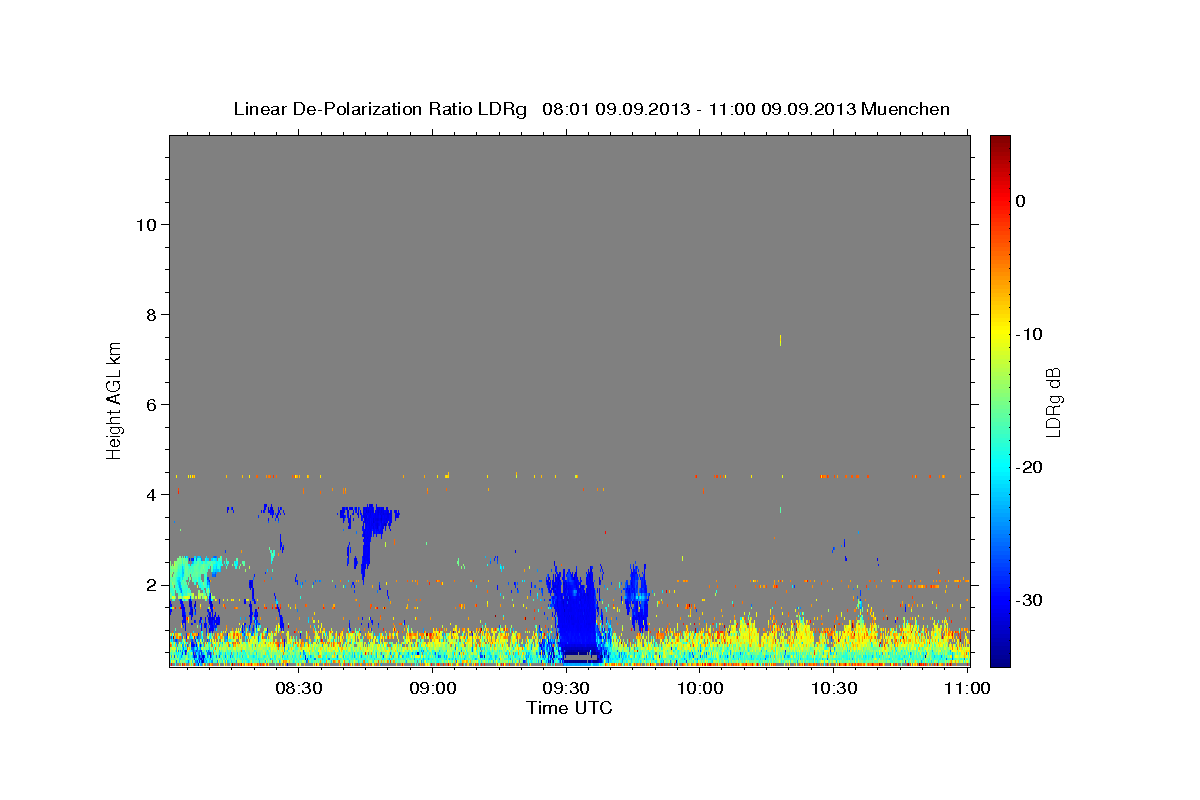This screenshot has height=800, width=1200.
Task: Click the 'Muenchen' station name in title
Action: click(x=906, y=109)
